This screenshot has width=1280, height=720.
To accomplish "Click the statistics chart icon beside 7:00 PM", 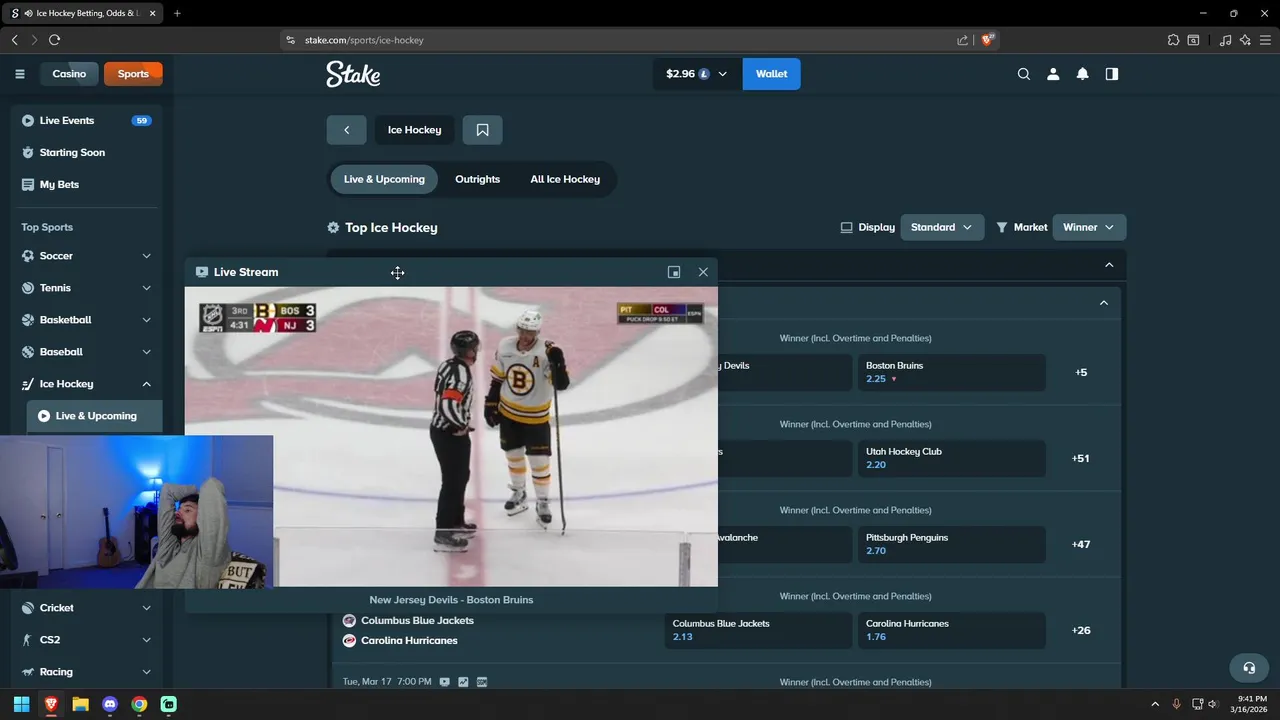I will [463, 682].
